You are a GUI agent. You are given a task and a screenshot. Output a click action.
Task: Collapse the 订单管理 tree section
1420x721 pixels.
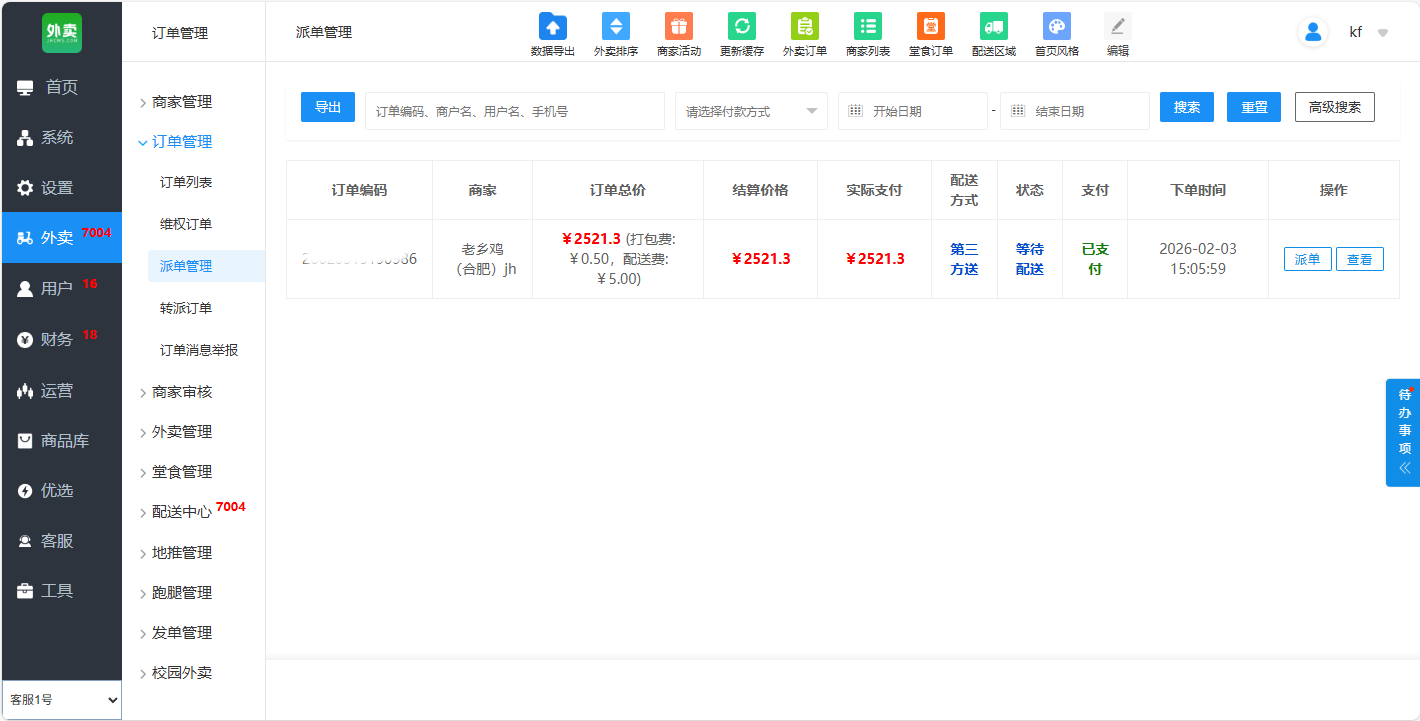[x=181, y=142]
